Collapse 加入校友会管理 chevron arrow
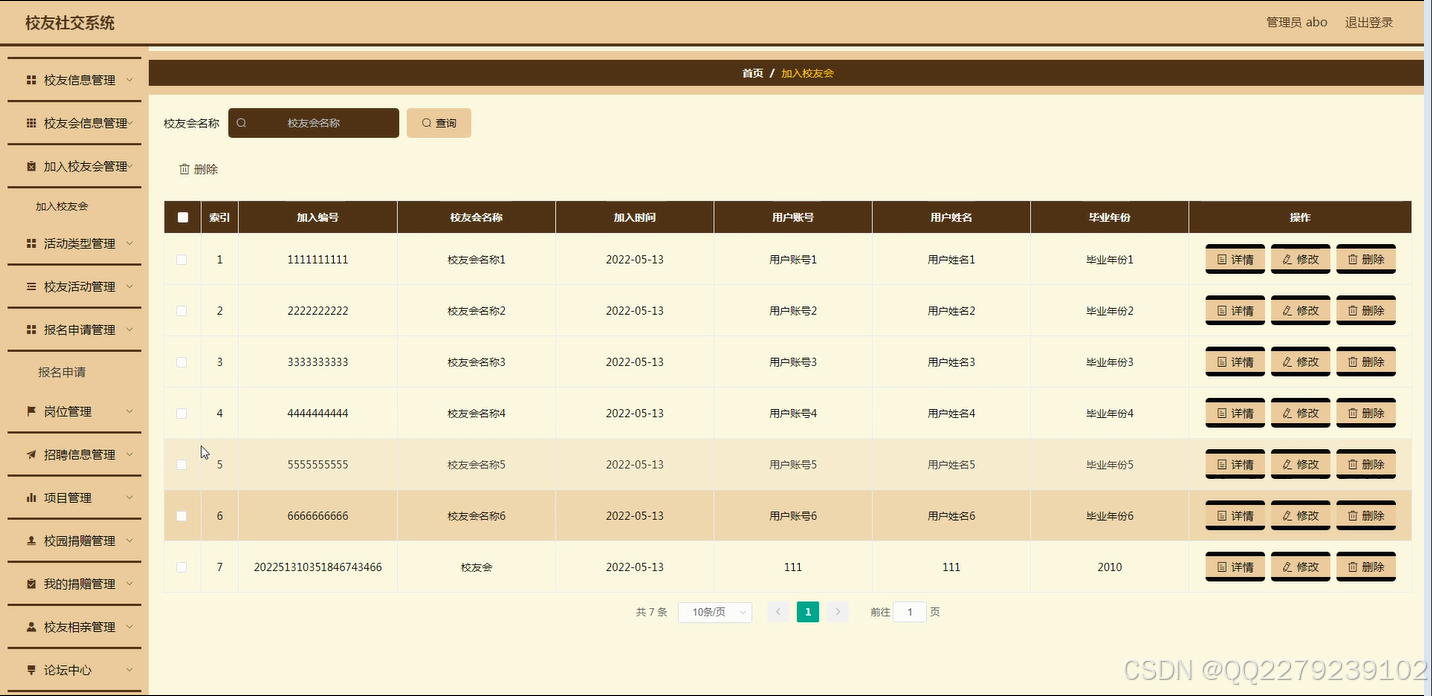 tap(130, 166)
